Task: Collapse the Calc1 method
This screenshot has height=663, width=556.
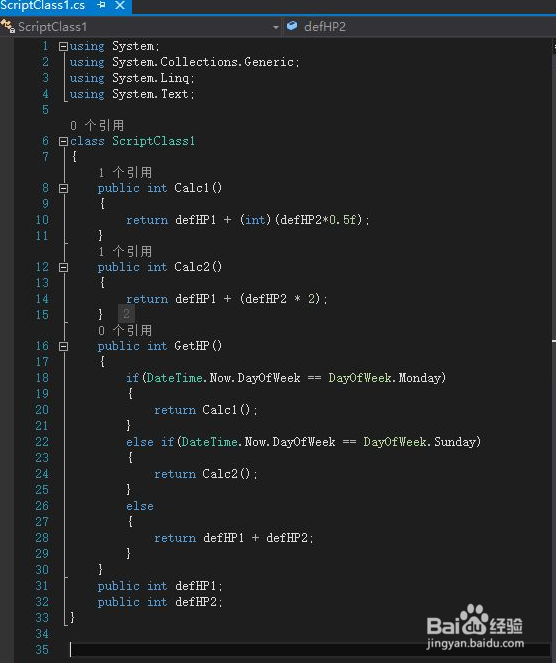Action: (x=63, y=189)
